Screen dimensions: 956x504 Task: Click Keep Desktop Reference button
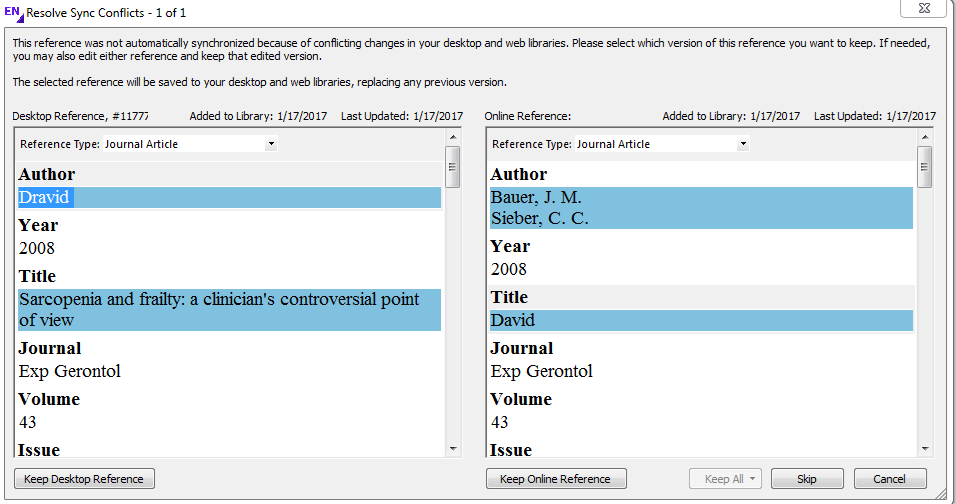point(84,479)
